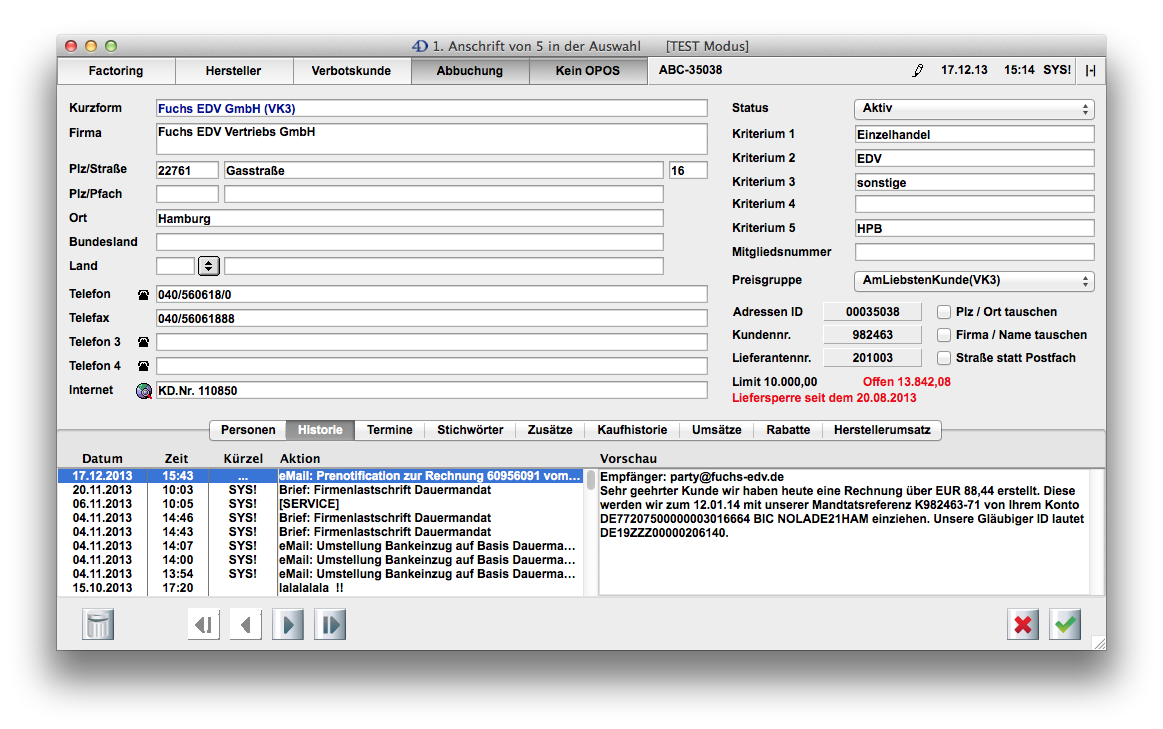This screenshot has height=729, width=1163.
Task: Go to previous record arrow icon
Action: tap(245, 625)
